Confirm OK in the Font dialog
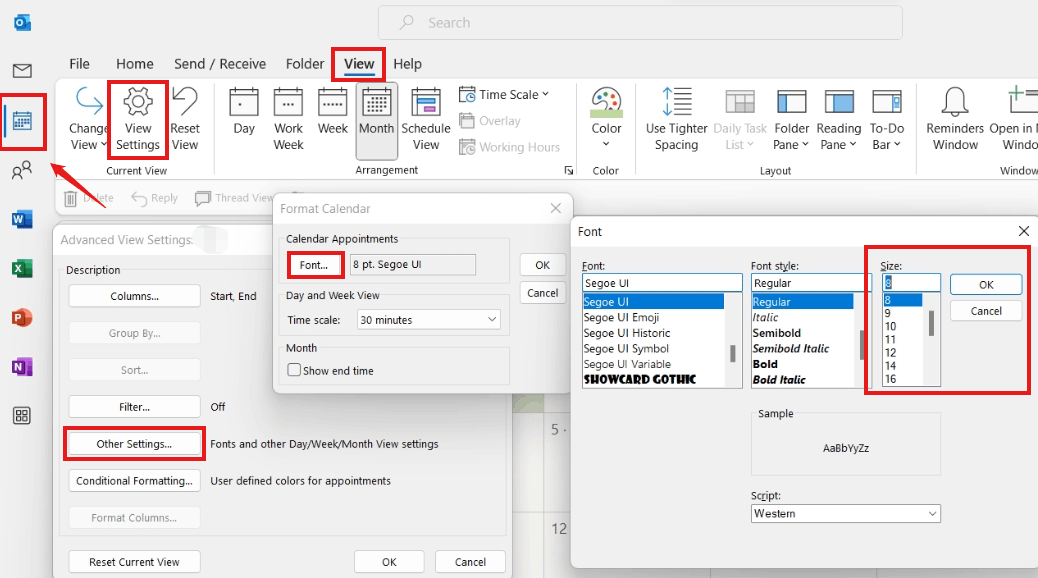The height and width of the screenshot is (578, 1038). (986, 285)
